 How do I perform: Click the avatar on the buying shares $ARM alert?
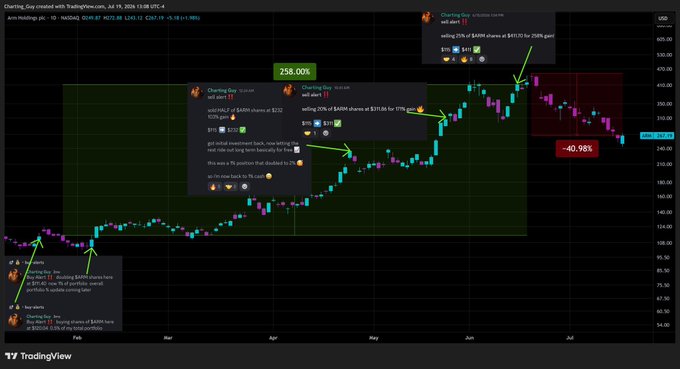click(x=15, y=320)
